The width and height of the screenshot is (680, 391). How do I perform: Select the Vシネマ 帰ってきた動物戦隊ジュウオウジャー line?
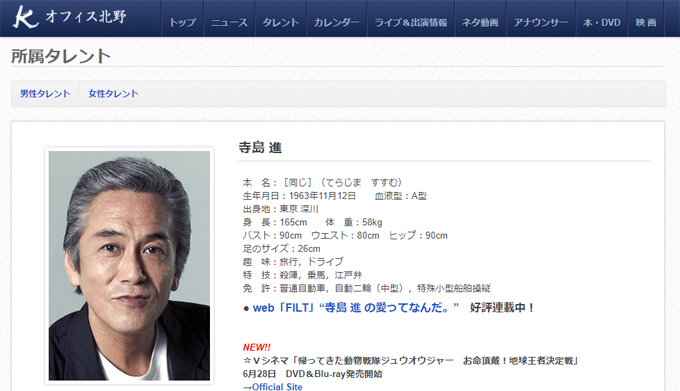tap(411, 361)
